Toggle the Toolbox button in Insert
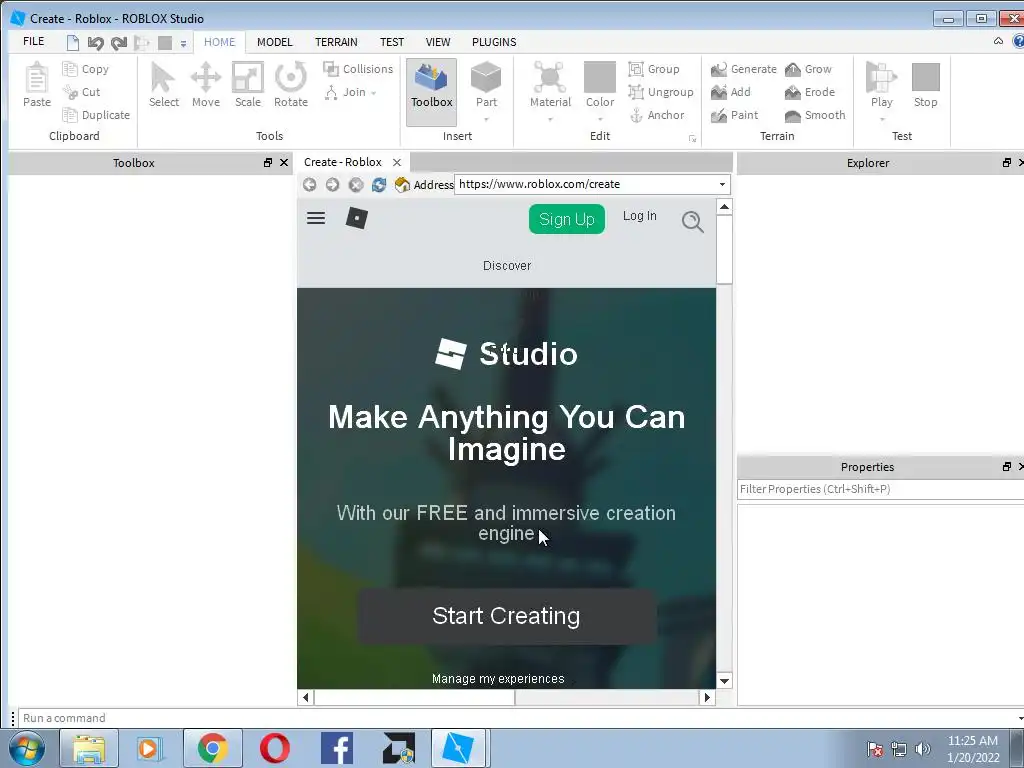This screenshot has height=768, width=1024. pyautogui.click(x=432, y=92)
